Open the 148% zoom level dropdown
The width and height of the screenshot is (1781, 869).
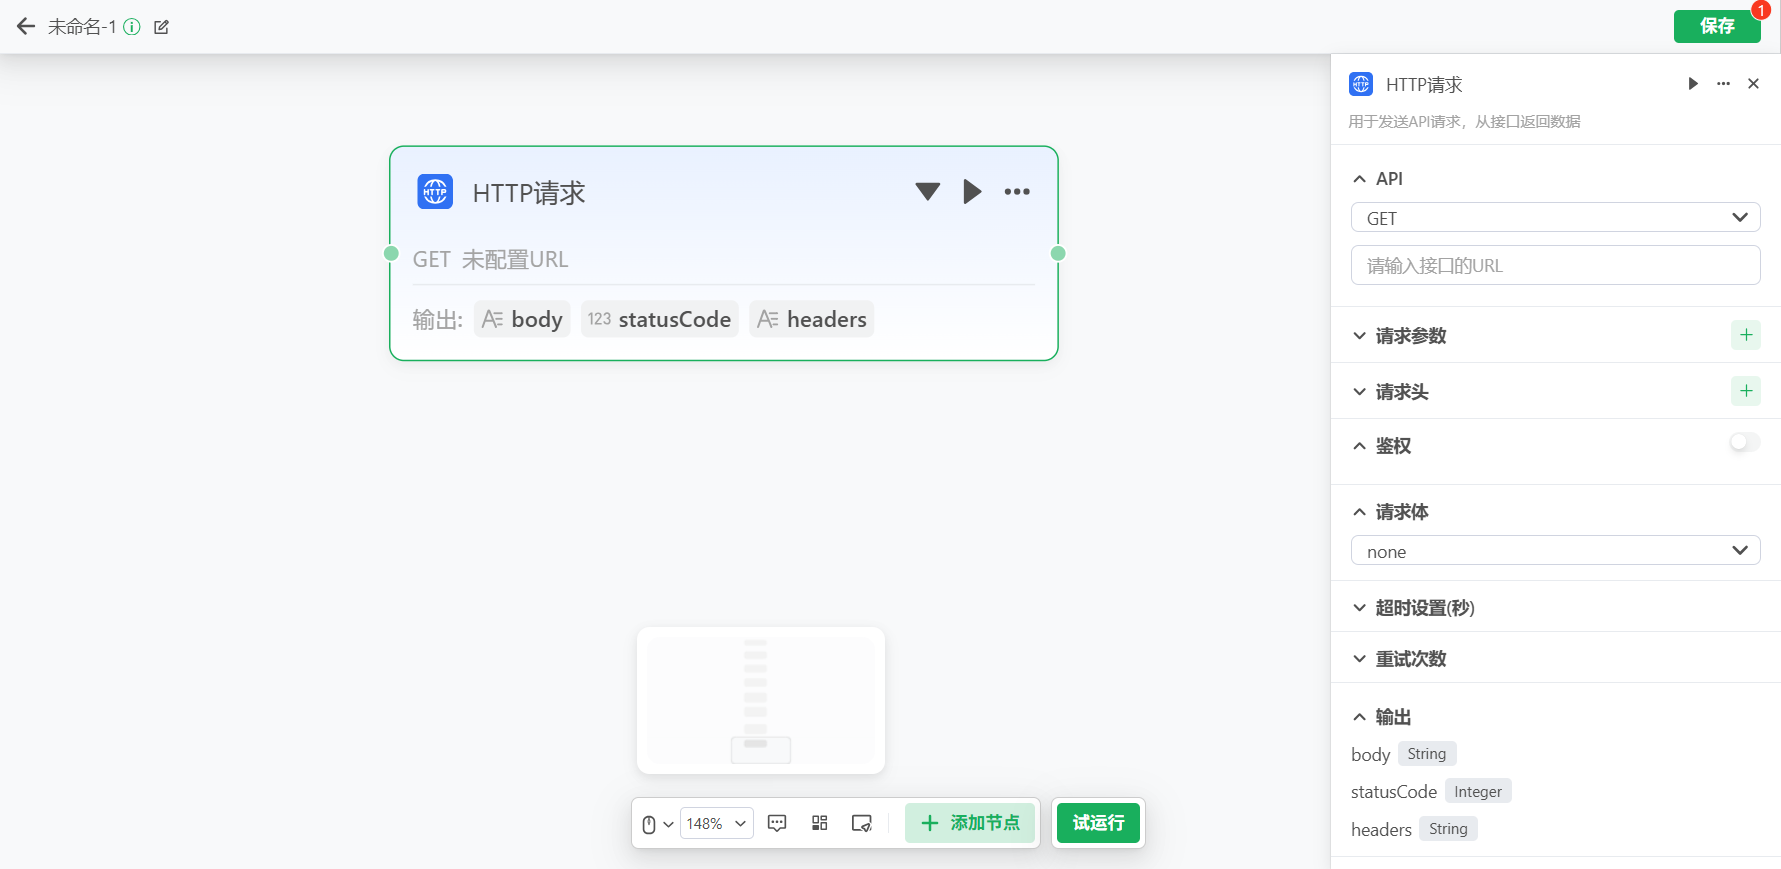pyautogui.click(x=716, y=823)
